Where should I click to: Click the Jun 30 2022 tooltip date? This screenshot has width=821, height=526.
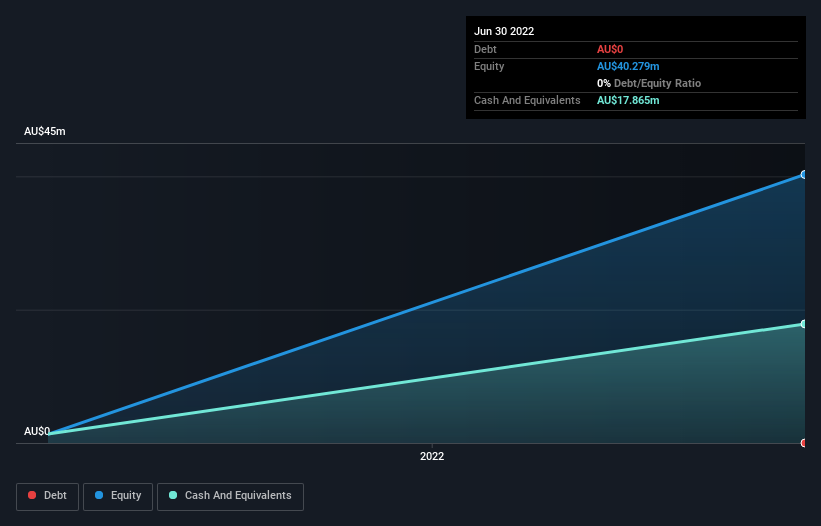pyautogui.click(x=504, y=31)
